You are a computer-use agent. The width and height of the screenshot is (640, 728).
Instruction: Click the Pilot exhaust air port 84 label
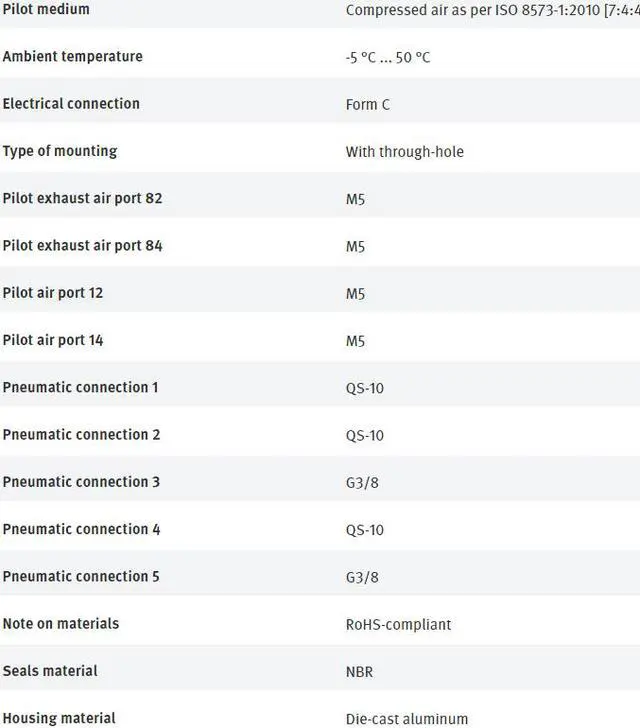pos(82,246)
